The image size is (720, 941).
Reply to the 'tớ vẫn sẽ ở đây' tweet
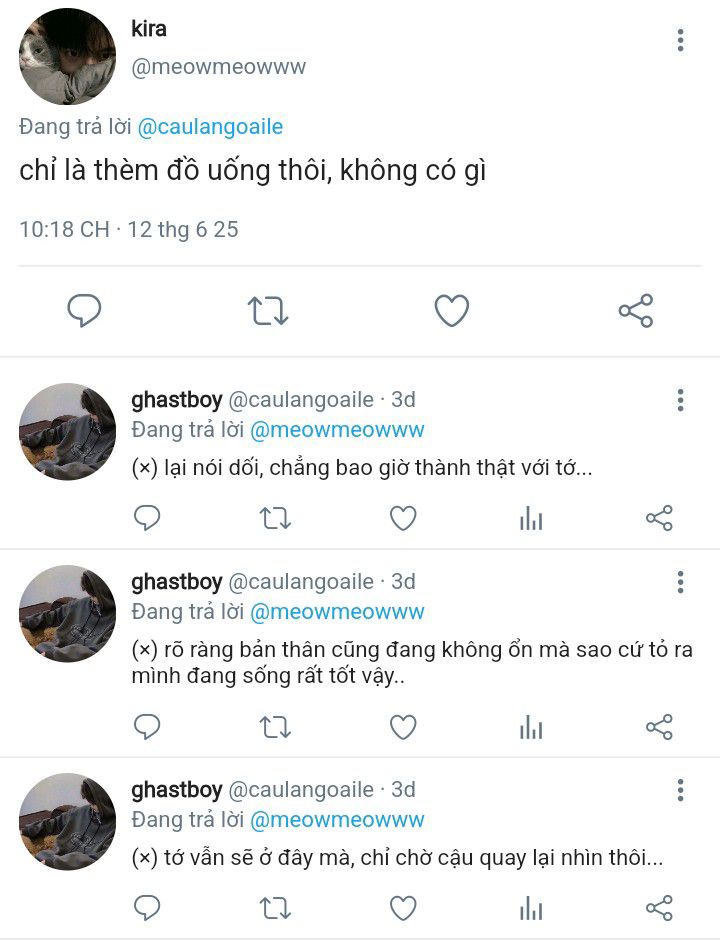(x=147, y=907)
